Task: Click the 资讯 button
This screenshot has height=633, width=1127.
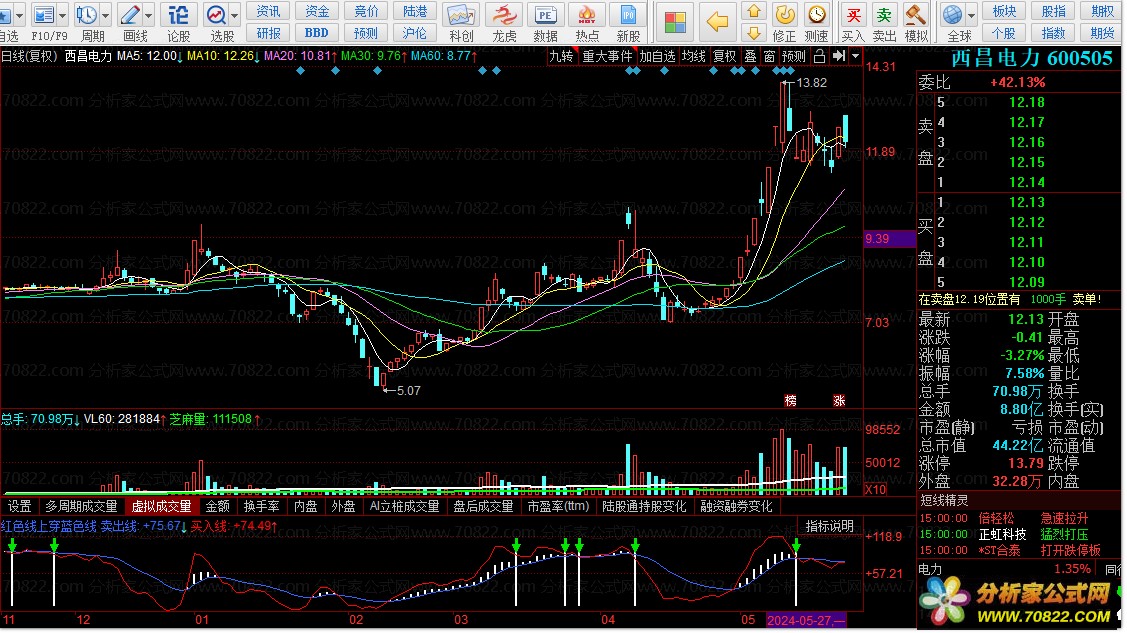Action: [x=268, y=11]
